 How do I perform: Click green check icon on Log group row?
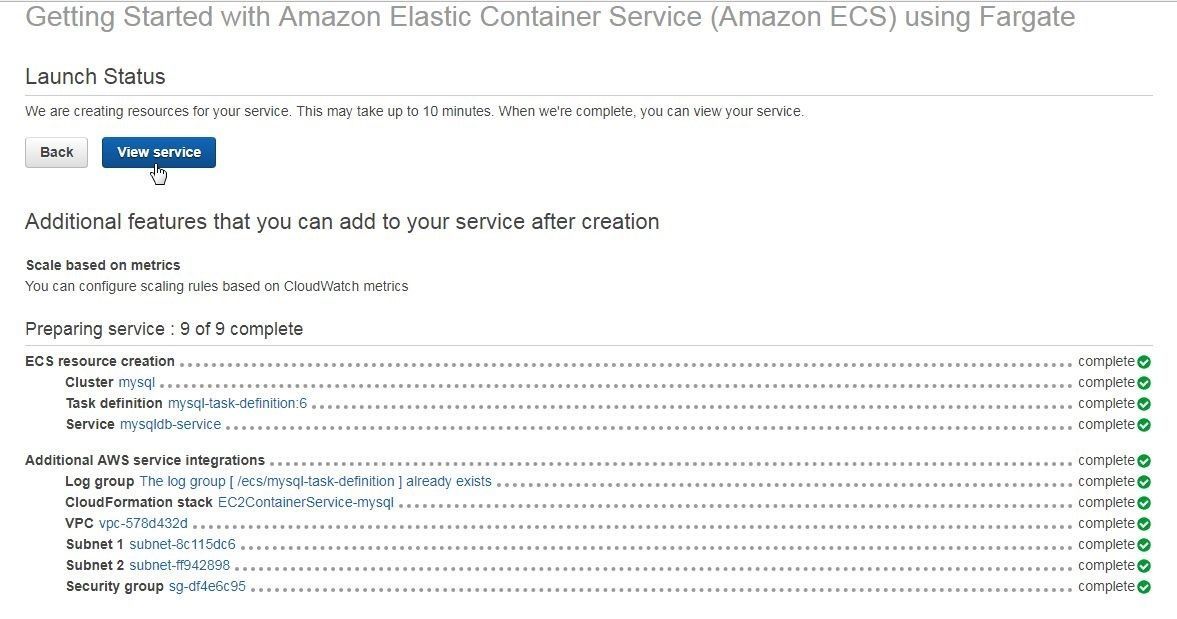pyautogui.click(x=1144, y=482)
